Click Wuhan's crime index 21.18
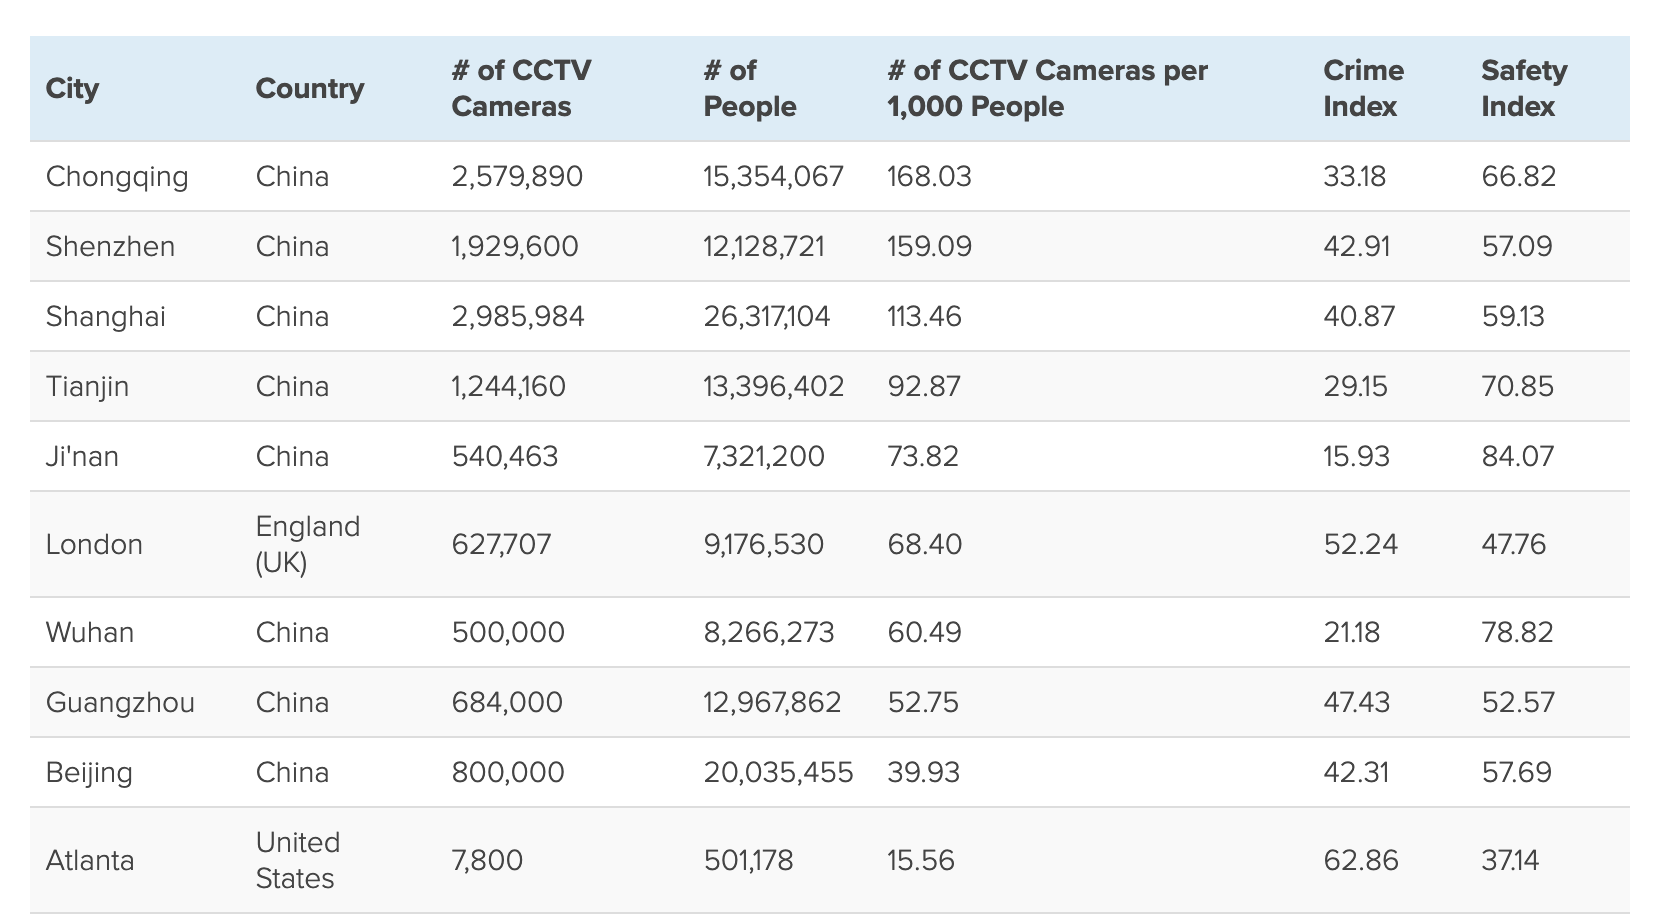 [x=1351, y=633]
